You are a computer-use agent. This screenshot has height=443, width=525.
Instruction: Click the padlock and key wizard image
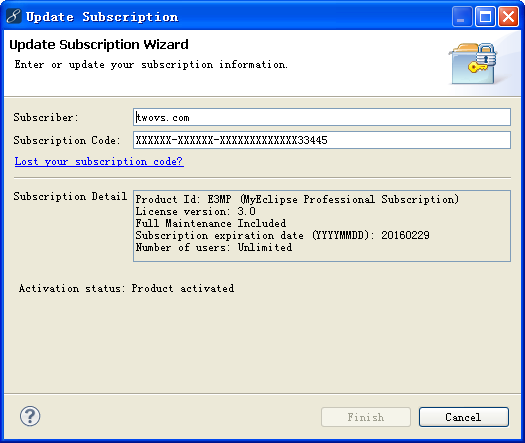473,63
